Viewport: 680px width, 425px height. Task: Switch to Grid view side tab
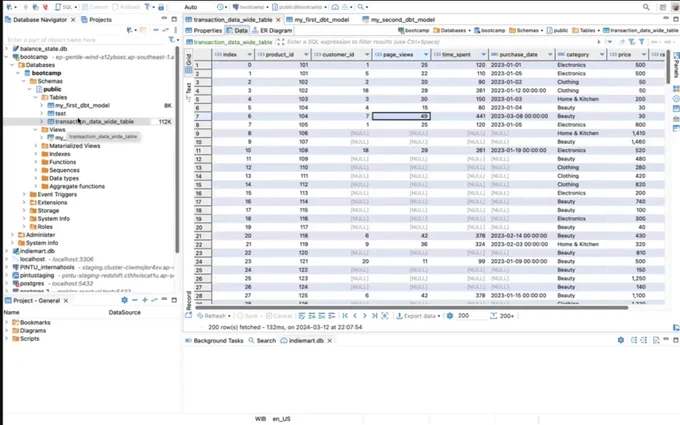189,63
